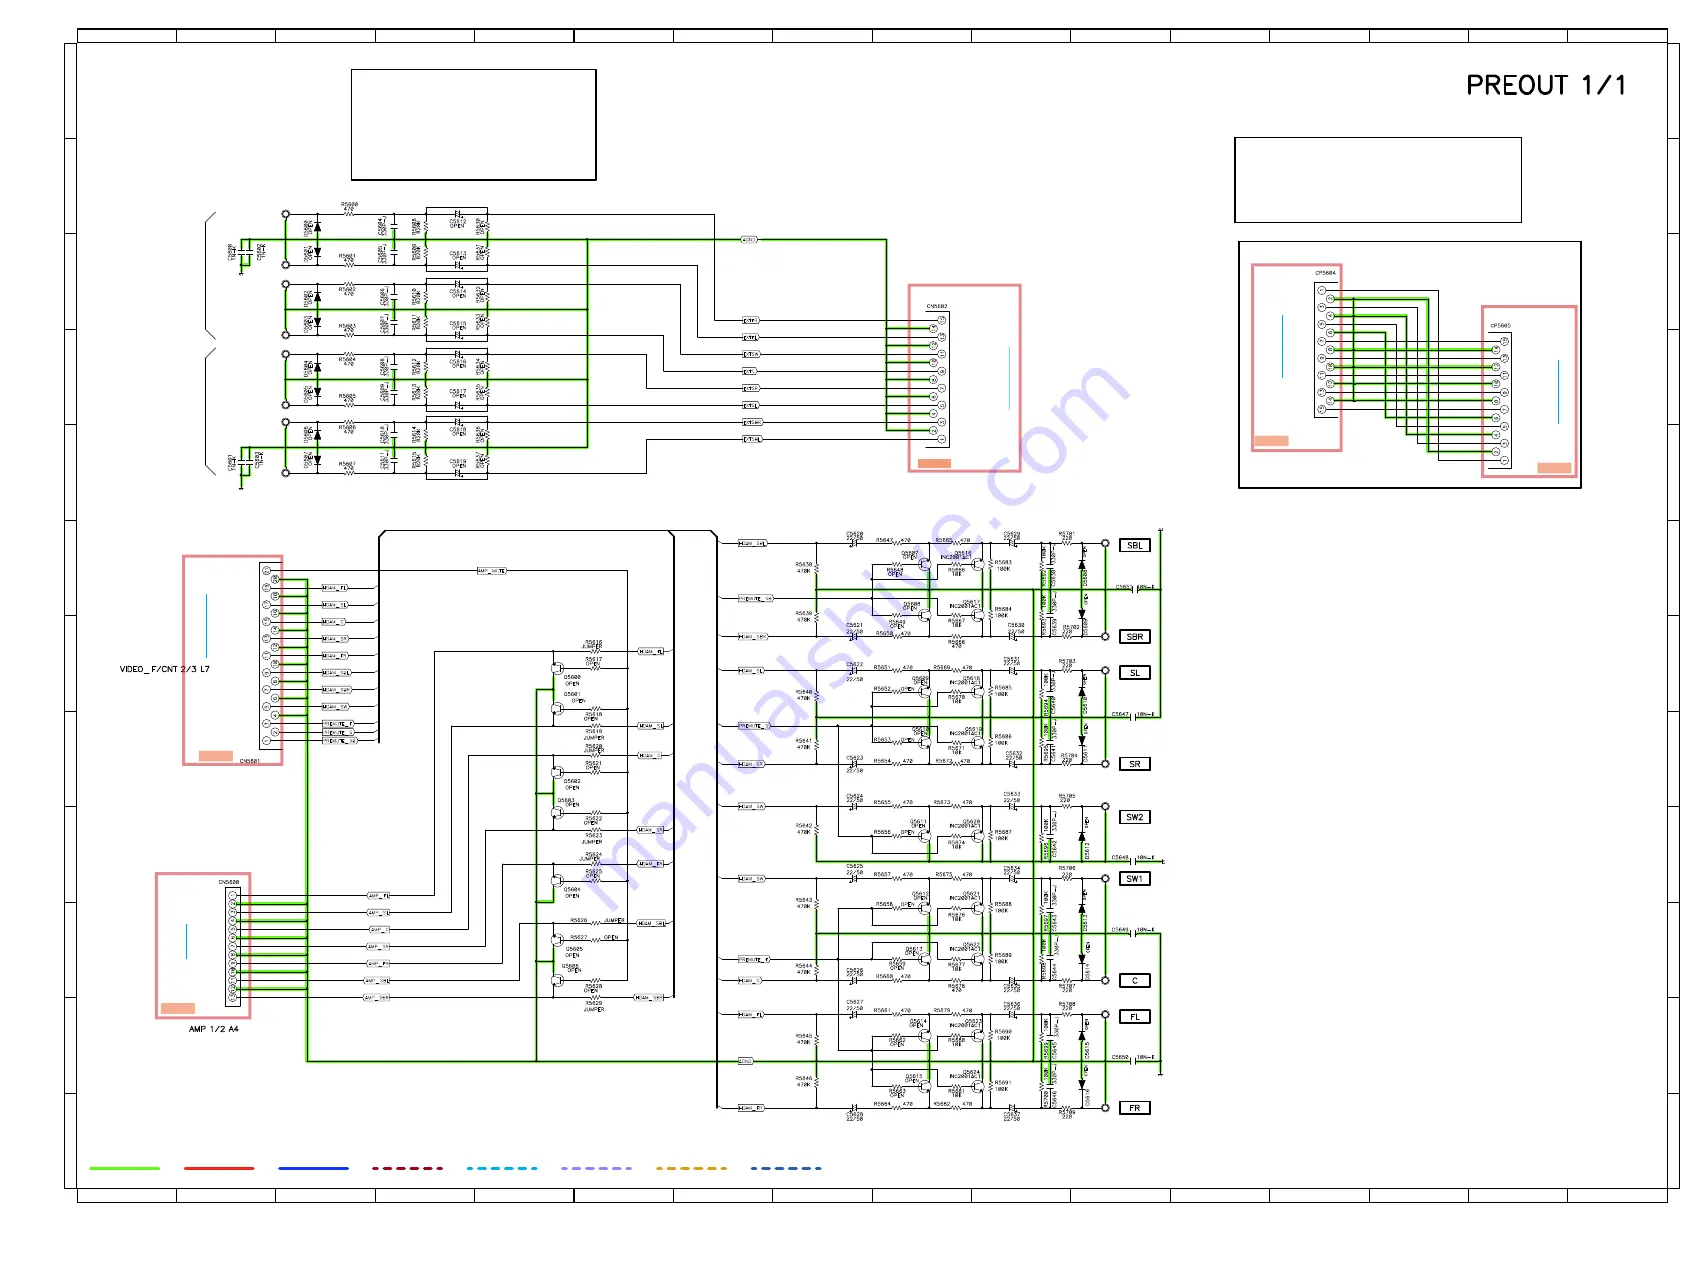Click the orange tag inside CN5602 box
Viewport: 1701px width, 1263px height.
point(934,463)
